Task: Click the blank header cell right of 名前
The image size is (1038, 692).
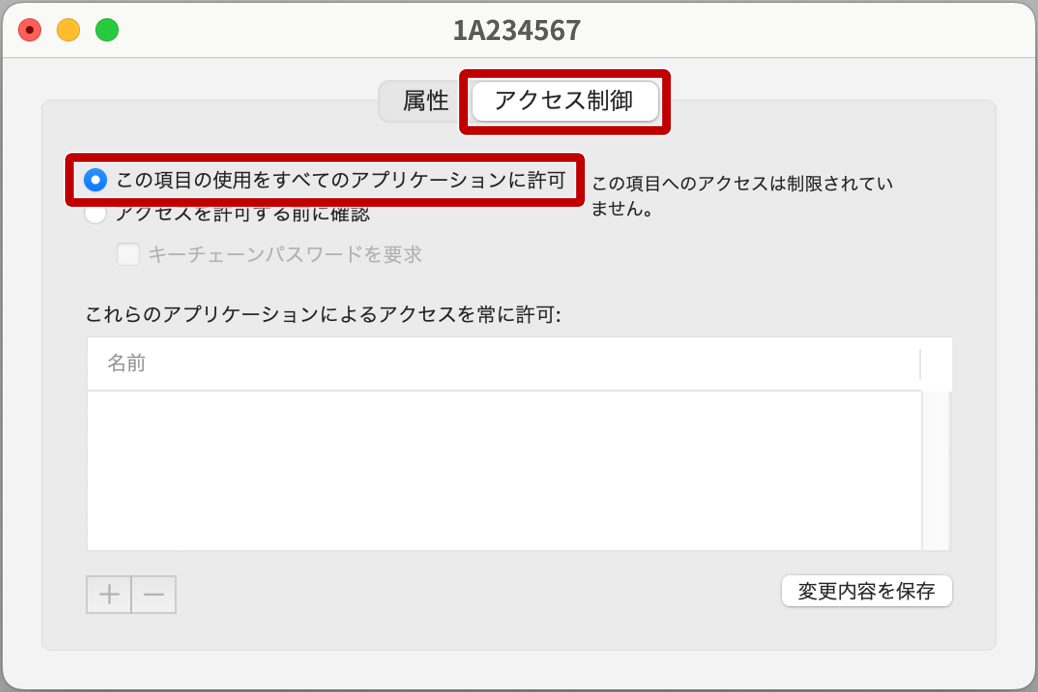Action: click(x=936, y=364)
